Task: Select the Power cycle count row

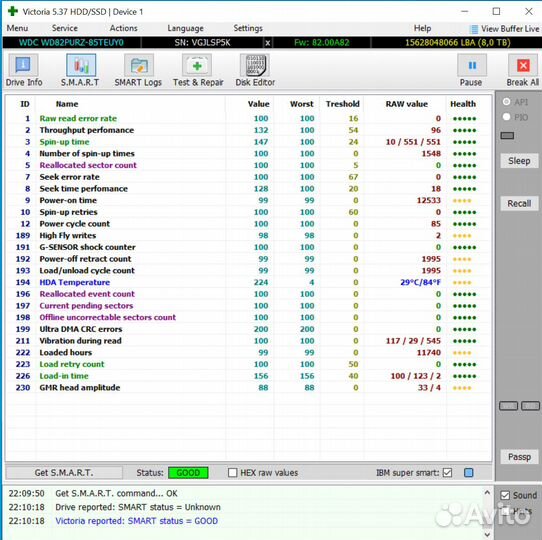Action: point(248,224)
